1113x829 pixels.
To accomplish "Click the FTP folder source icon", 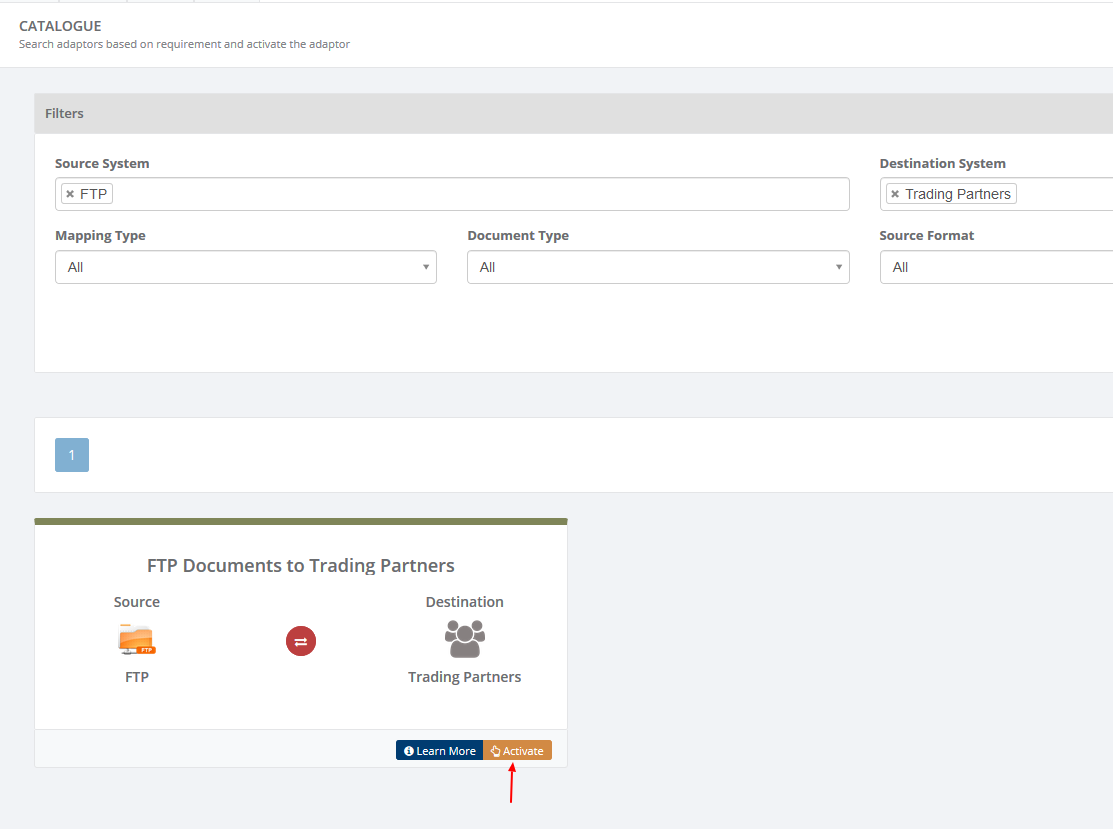I will tap(136, 639).
